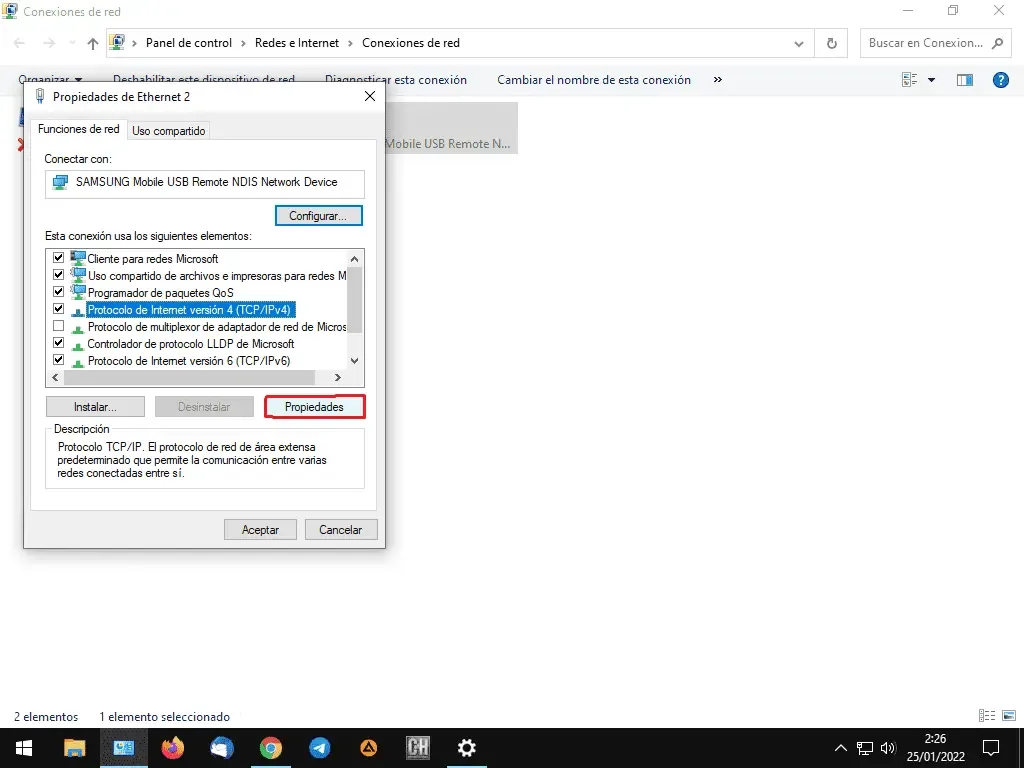
Task: Click the help question mark icon
Action: coord(1000,80)
